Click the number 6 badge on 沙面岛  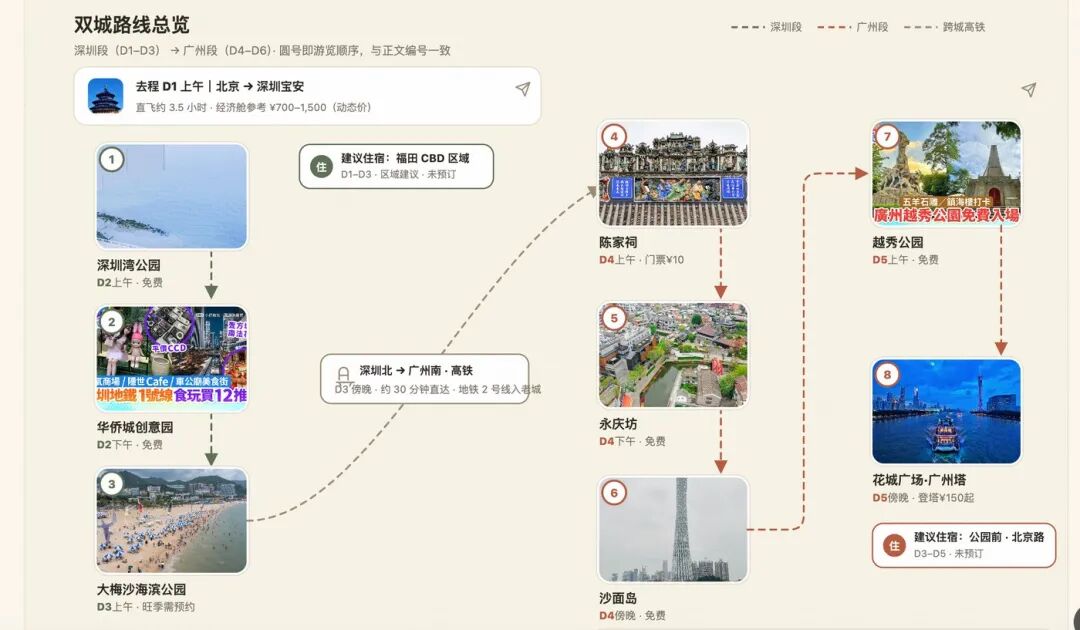point(614,492)
